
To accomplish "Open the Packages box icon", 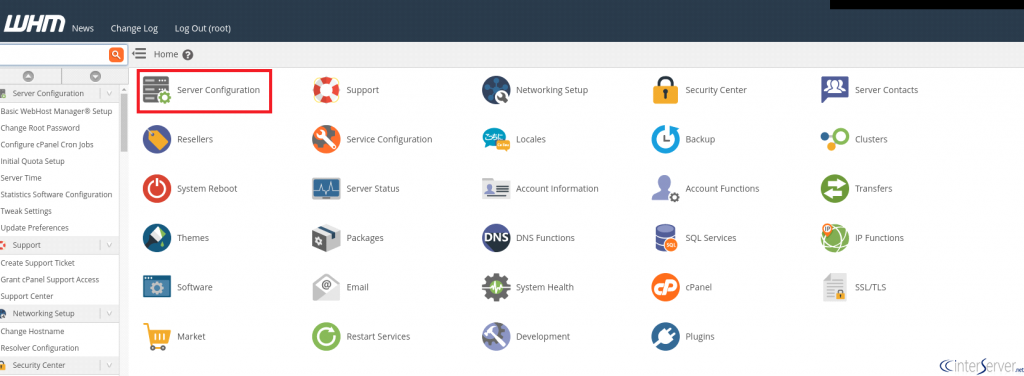I will click(x=326, y=238).
